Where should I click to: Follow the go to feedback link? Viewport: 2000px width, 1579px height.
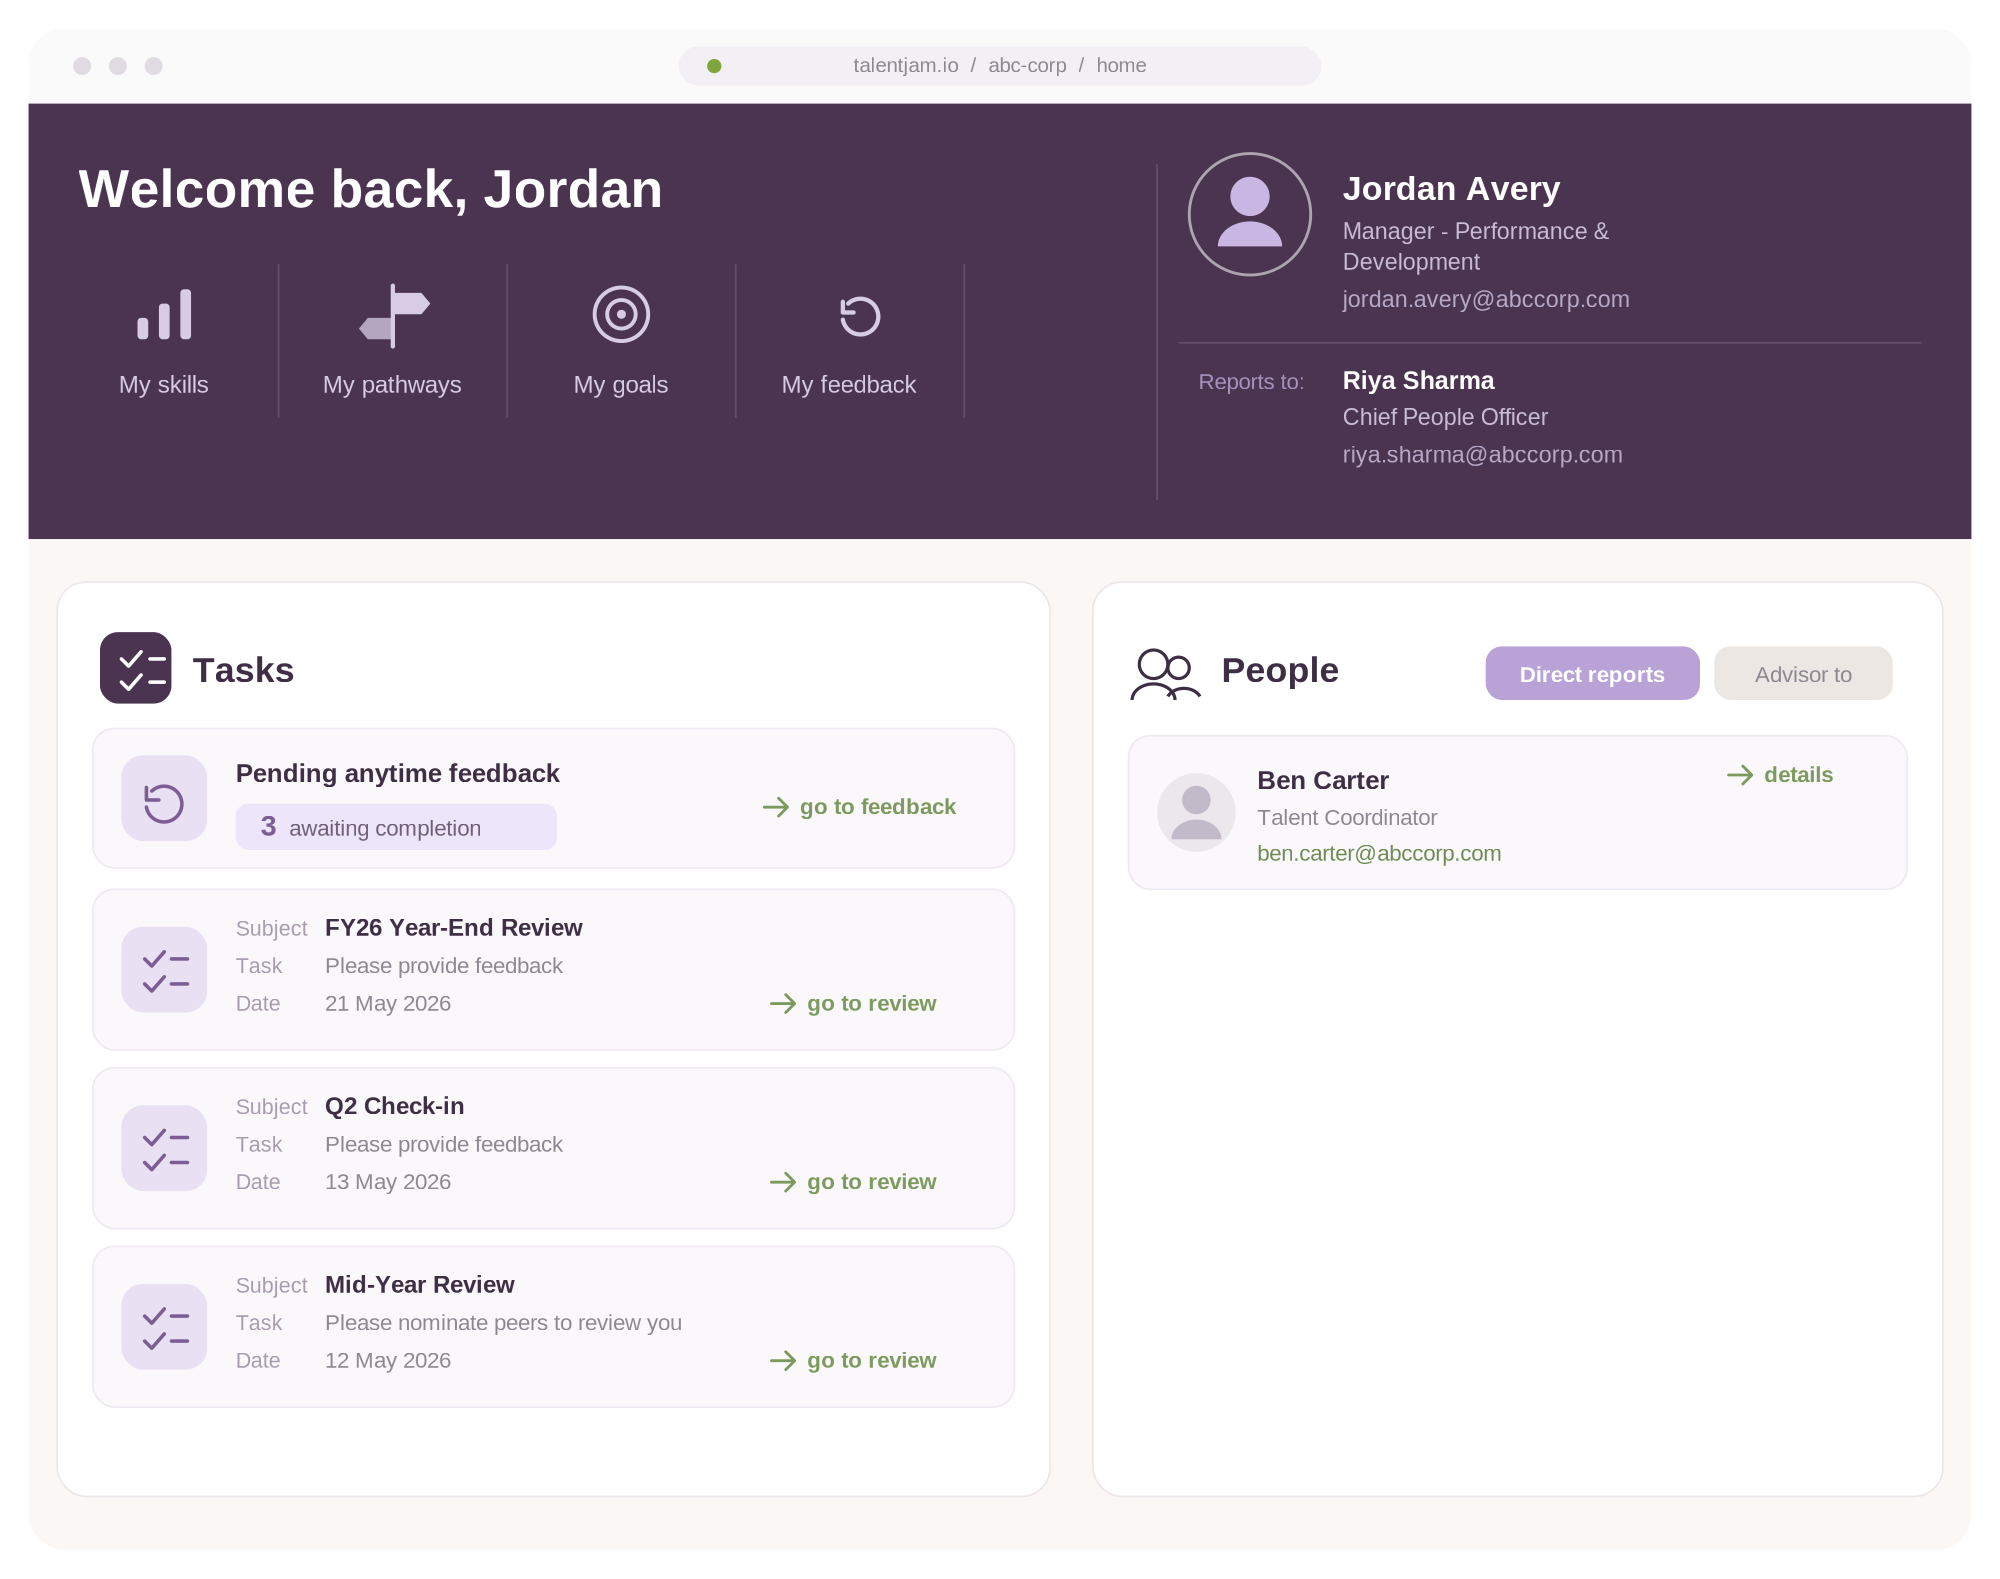click(859, 807)
